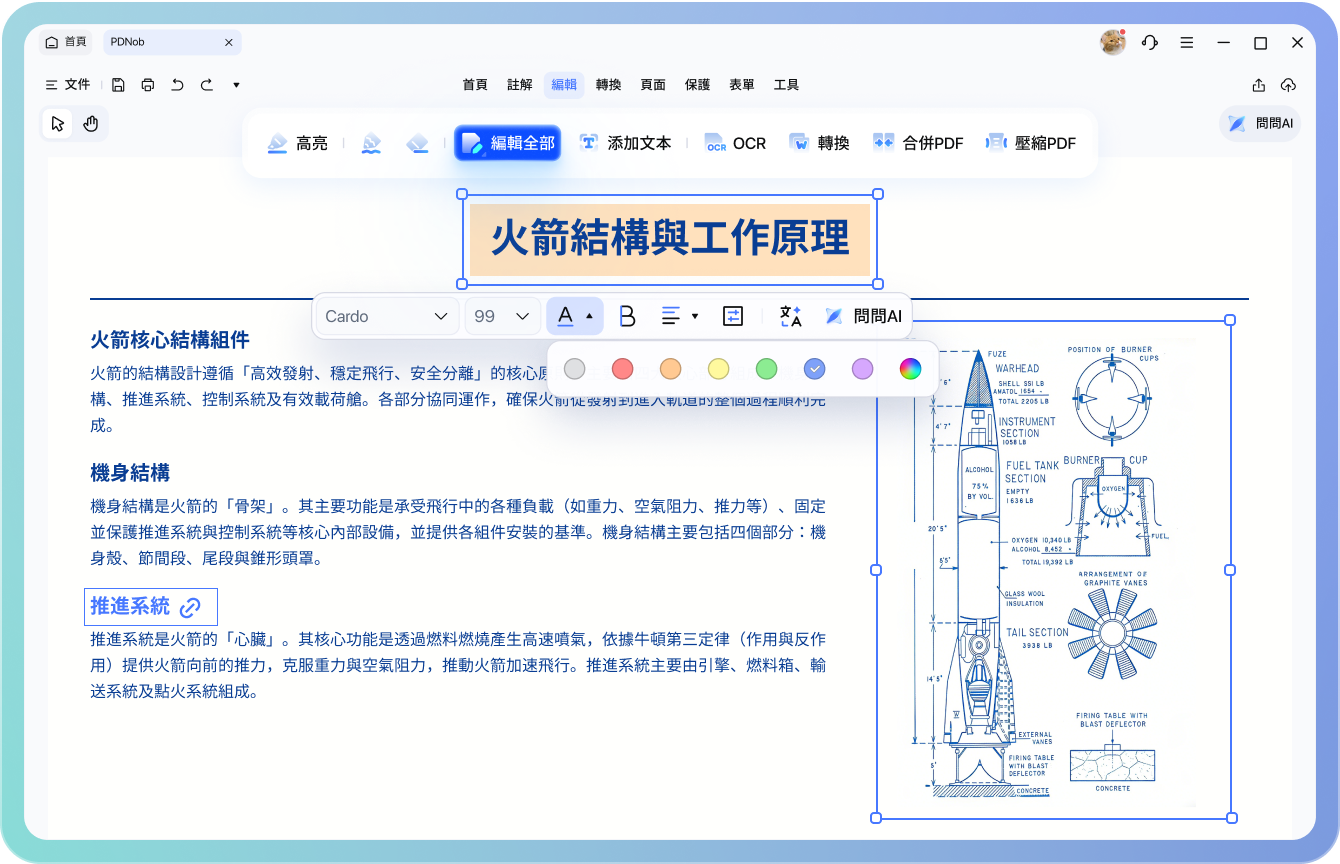Screen dimensions: 1340x864
Task: Select the blue checked color swatch
Action: [814, 369]
